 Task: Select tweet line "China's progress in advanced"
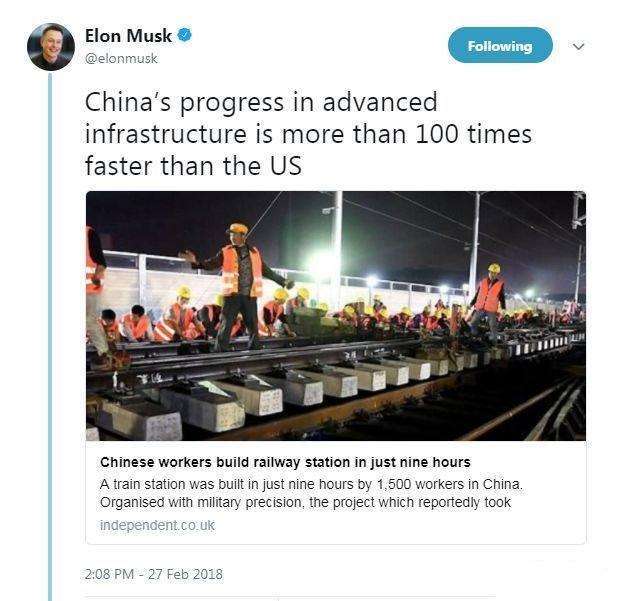261,103
